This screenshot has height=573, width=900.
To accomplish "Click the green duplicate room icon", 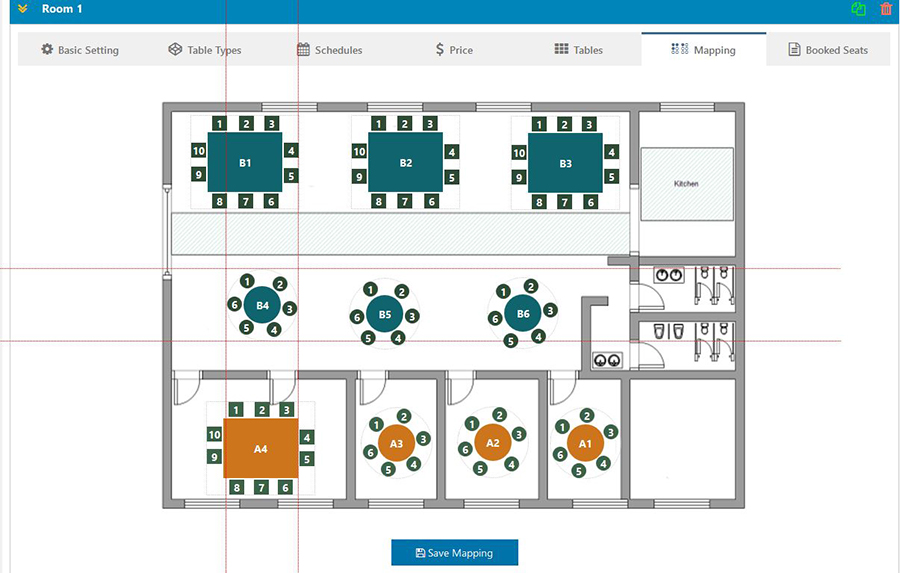I will 859,9.
